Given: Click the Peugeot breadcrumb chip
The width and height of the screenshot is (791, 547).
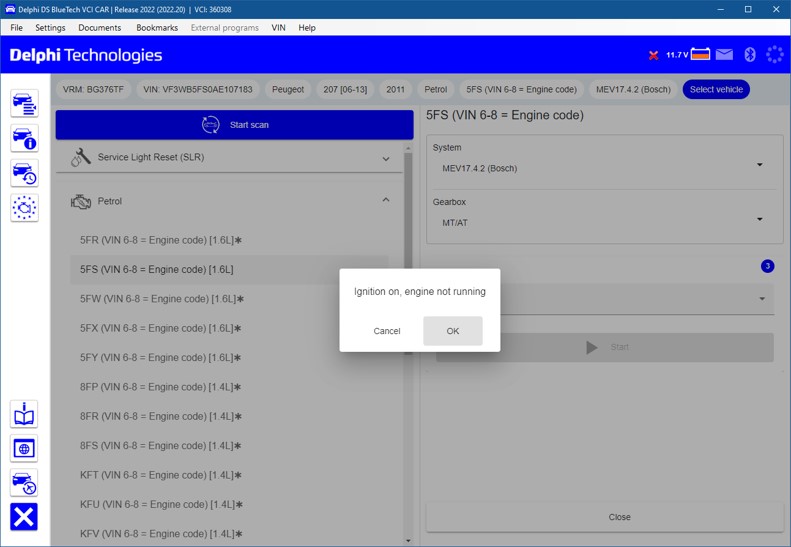Looking at the screenshot, I should 288,89.
